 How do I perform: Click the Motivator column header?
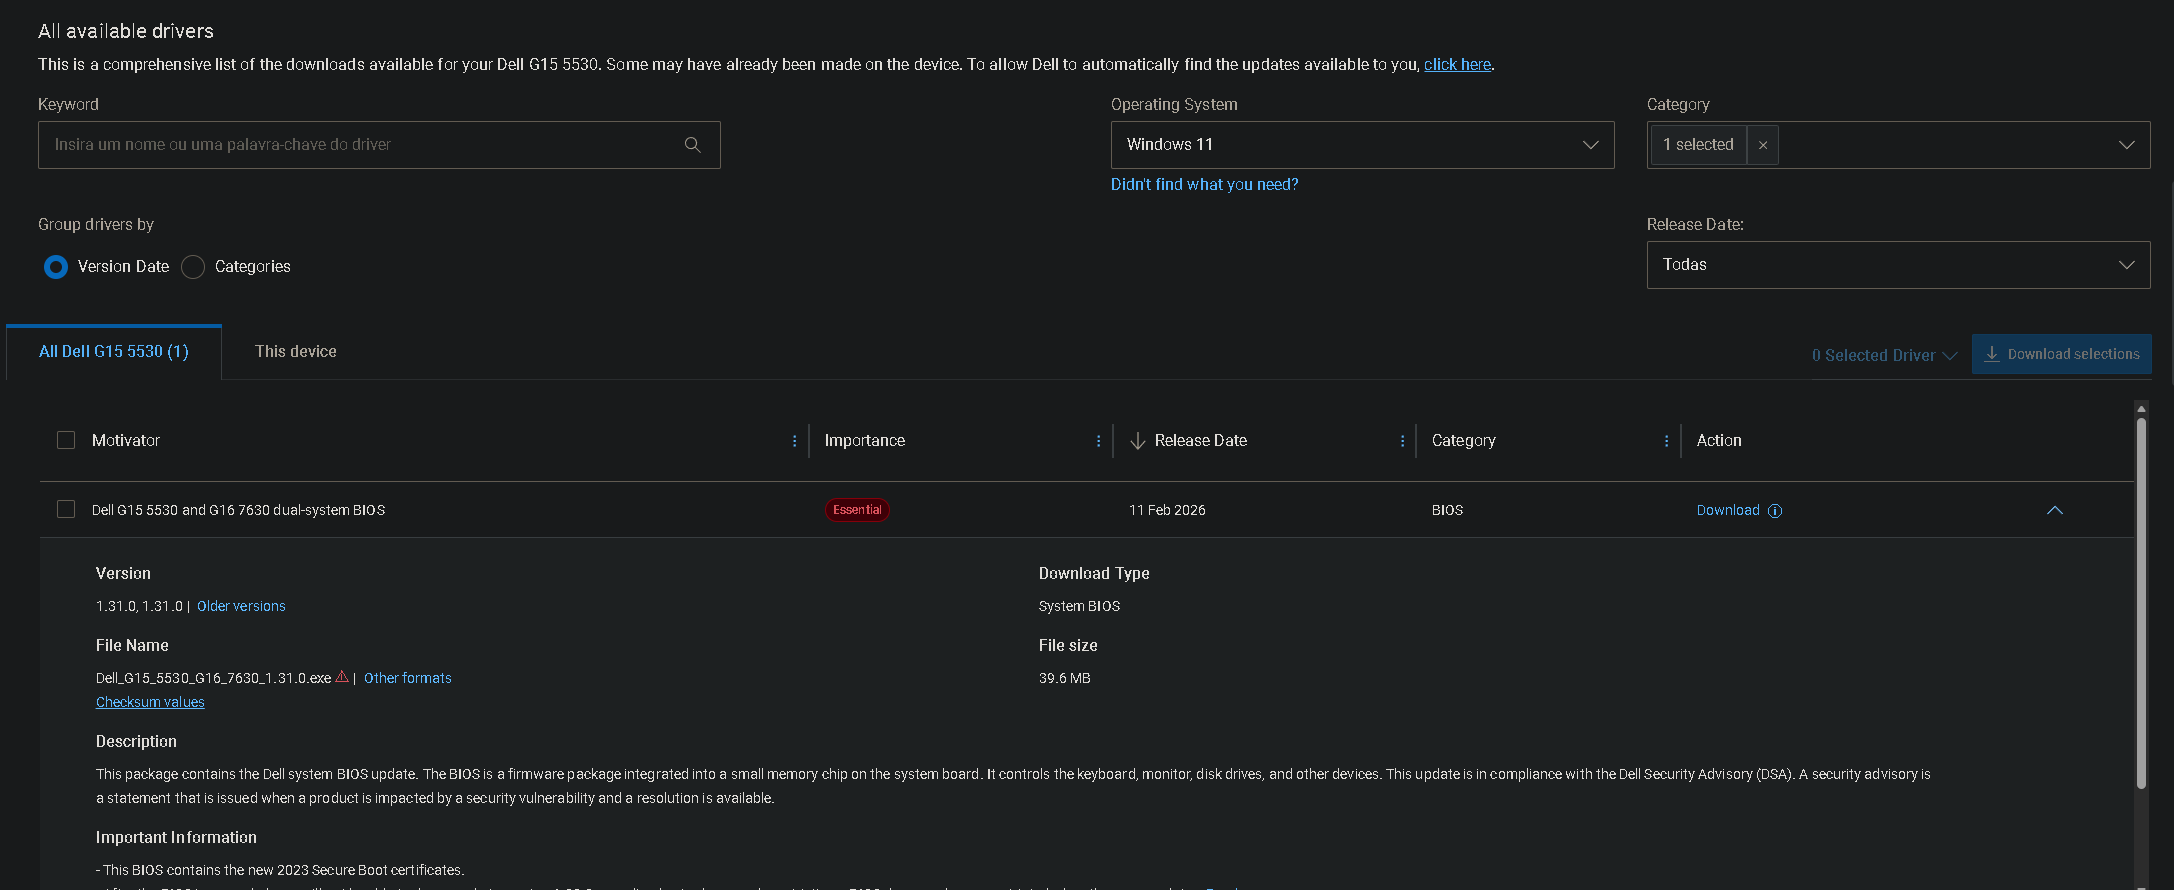(x=126, y=440)
